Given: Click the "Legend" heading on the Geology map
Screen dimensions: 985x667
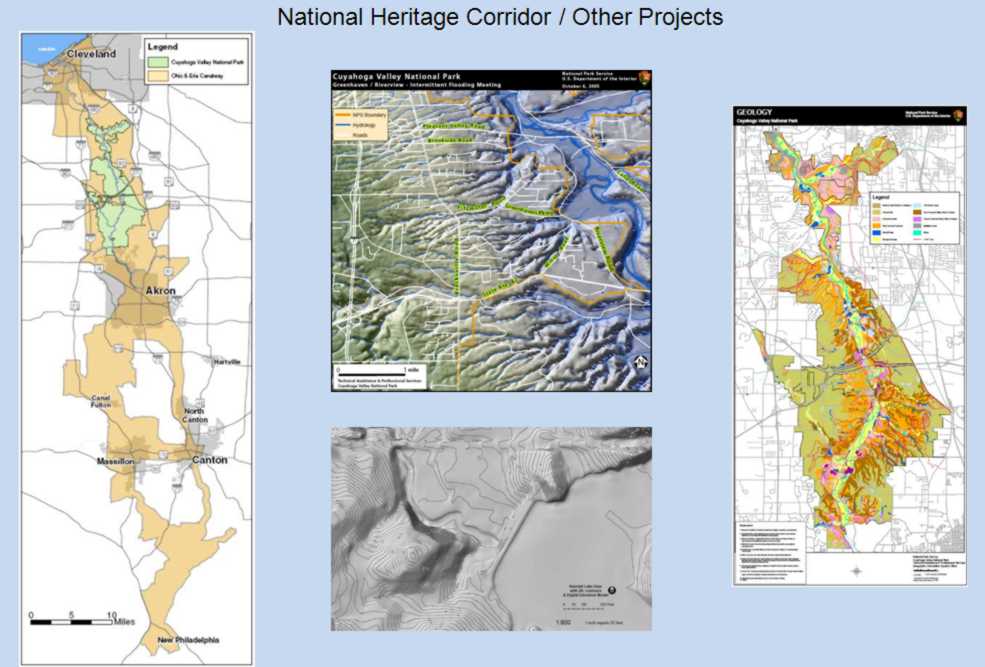Looking at the screenshot, I should point(880,197).
